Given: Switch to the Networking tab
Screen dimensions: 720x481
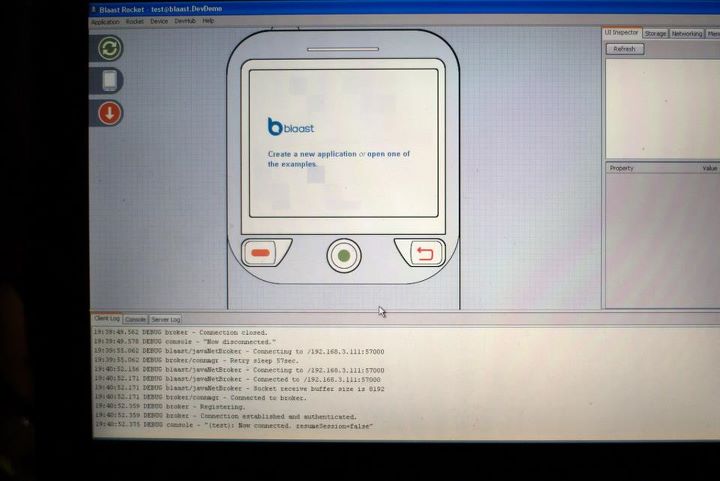Looking at the screenshot, I should tap(687, 34).
